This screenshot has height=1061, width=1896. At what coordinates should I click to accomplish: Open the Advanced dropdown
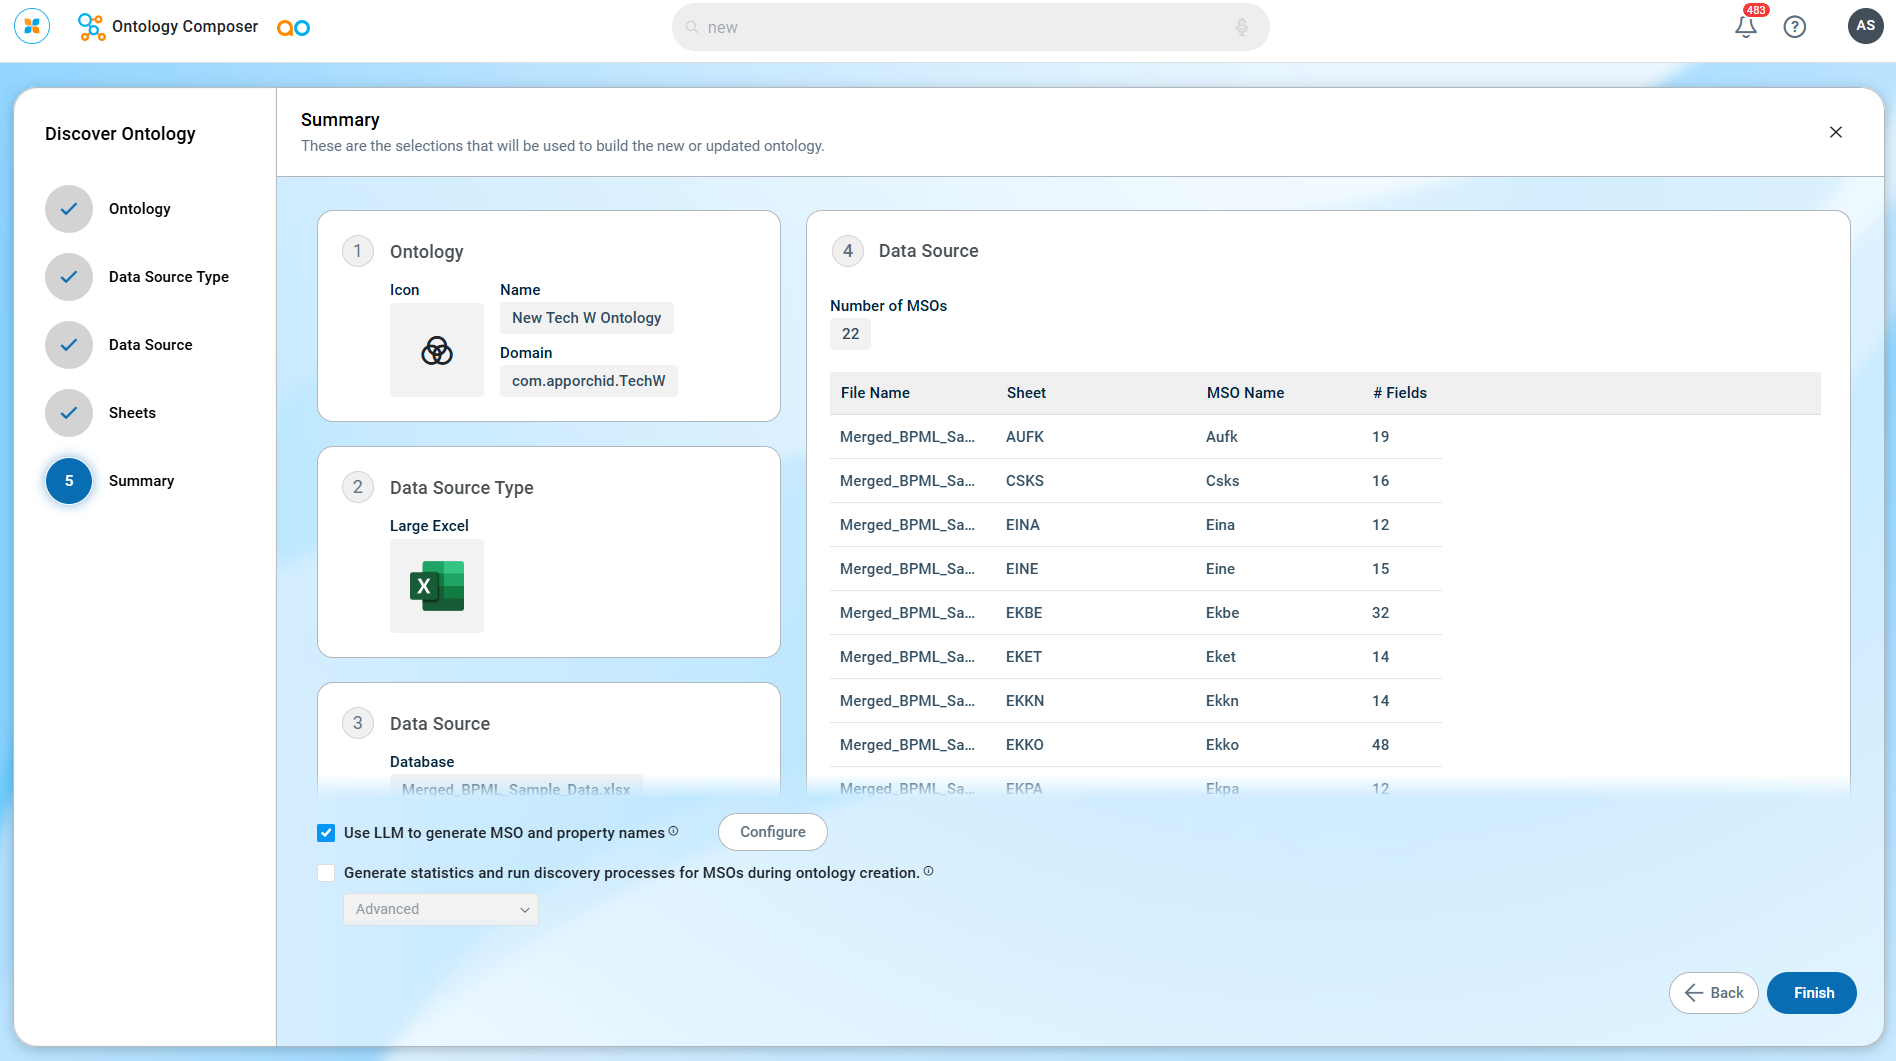click(441, 909)
